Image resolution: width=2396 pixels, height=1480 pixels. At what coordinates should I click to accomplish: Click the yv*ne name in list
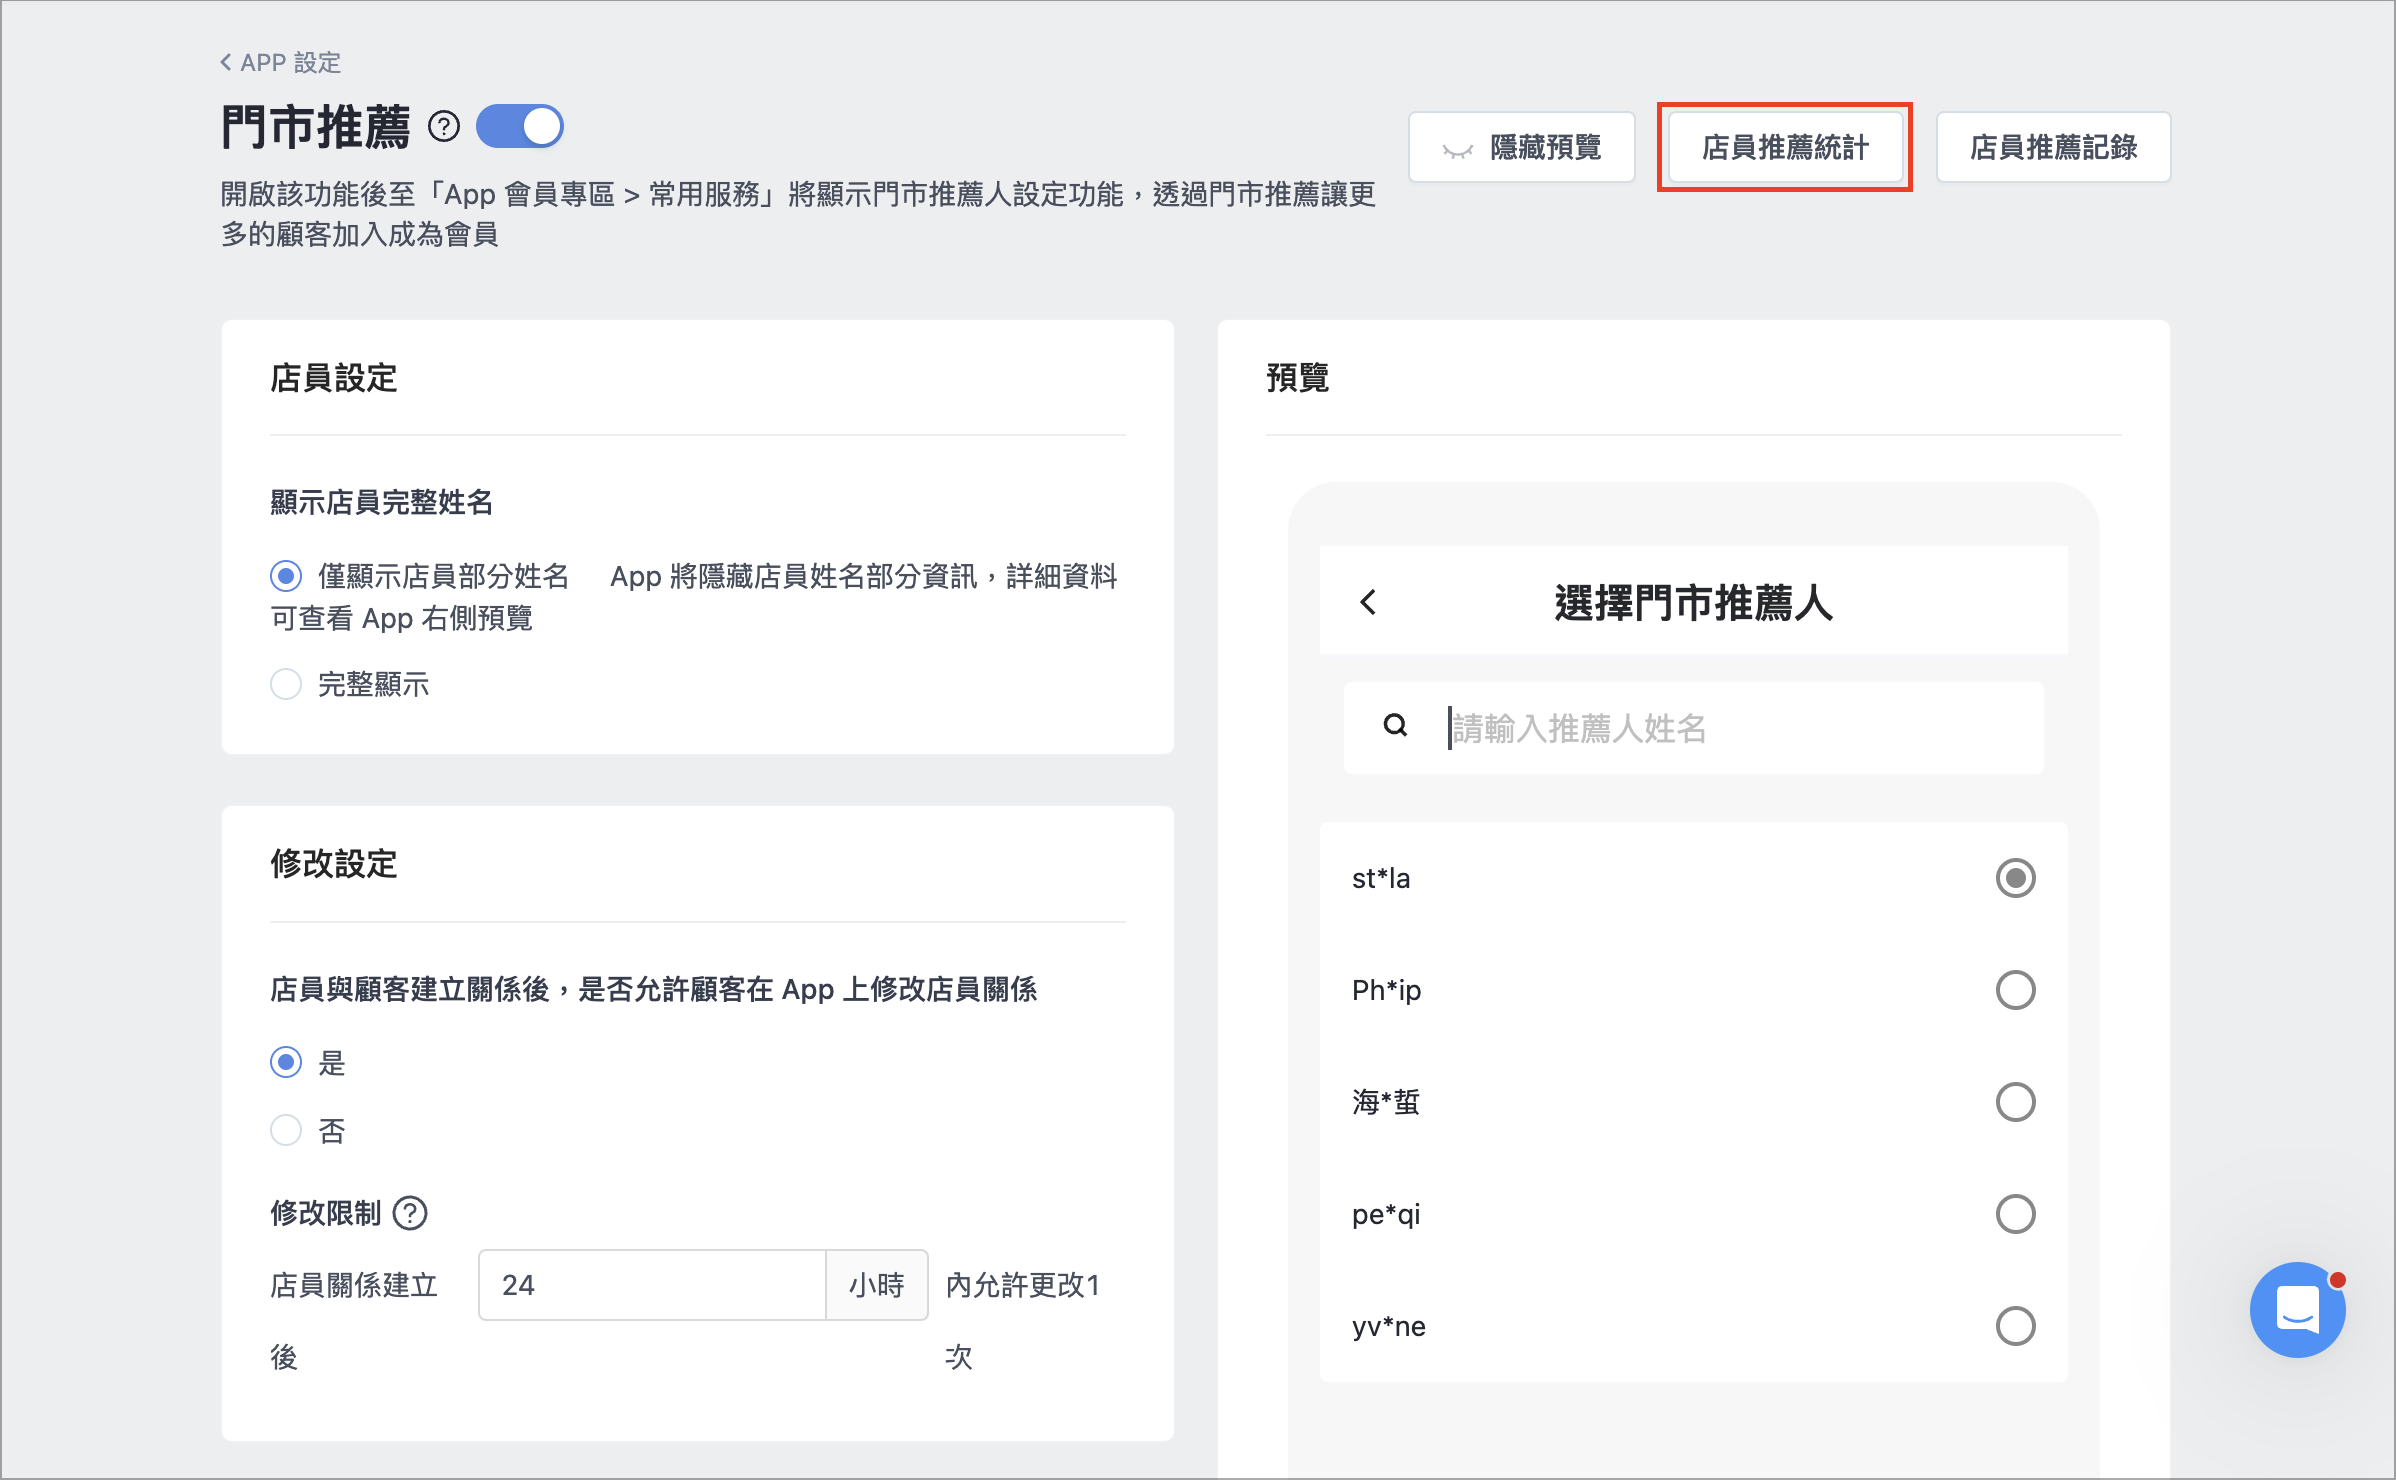point(1389,1326)
